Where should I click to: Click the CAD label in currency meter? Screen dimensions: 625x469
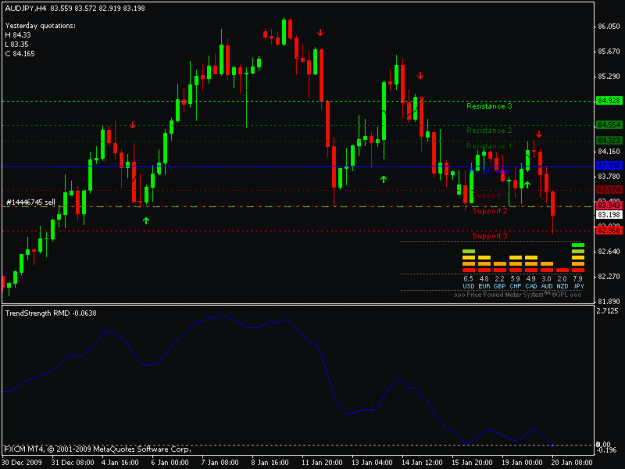(531, 286)
